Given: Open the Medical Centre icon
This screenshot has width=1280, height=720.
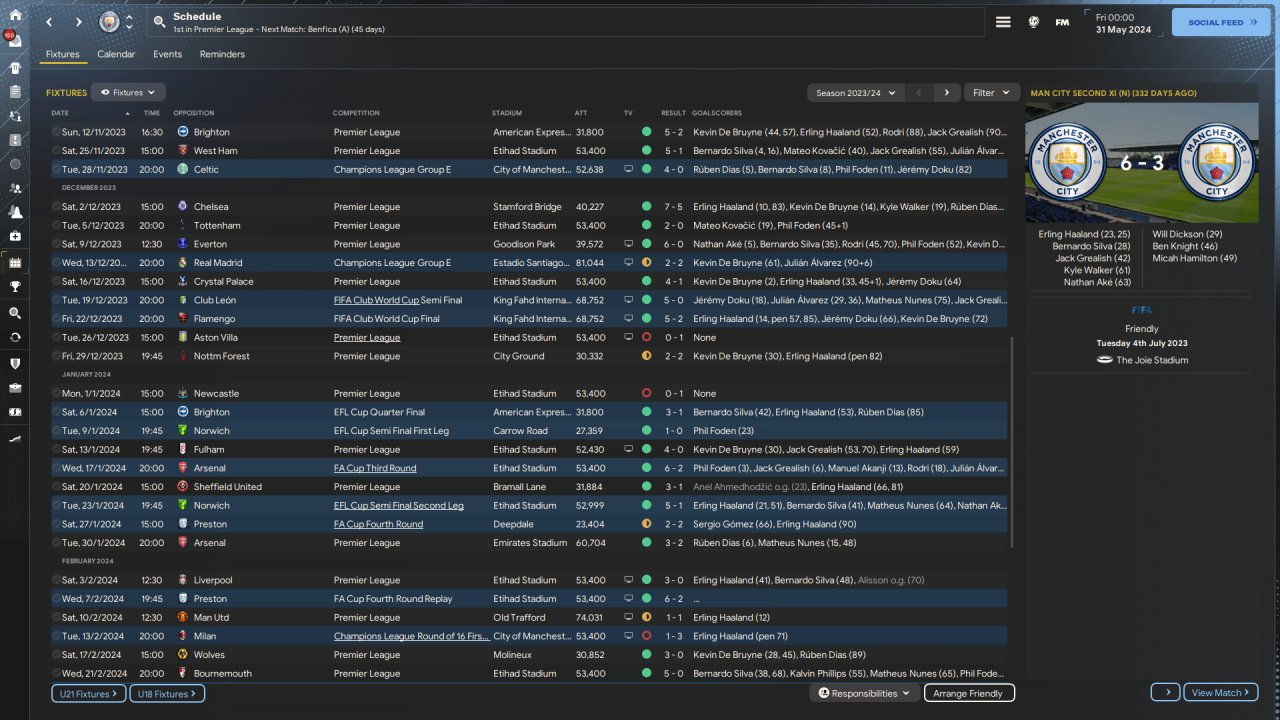Looking at the screenshot, I should click(15, 236).
